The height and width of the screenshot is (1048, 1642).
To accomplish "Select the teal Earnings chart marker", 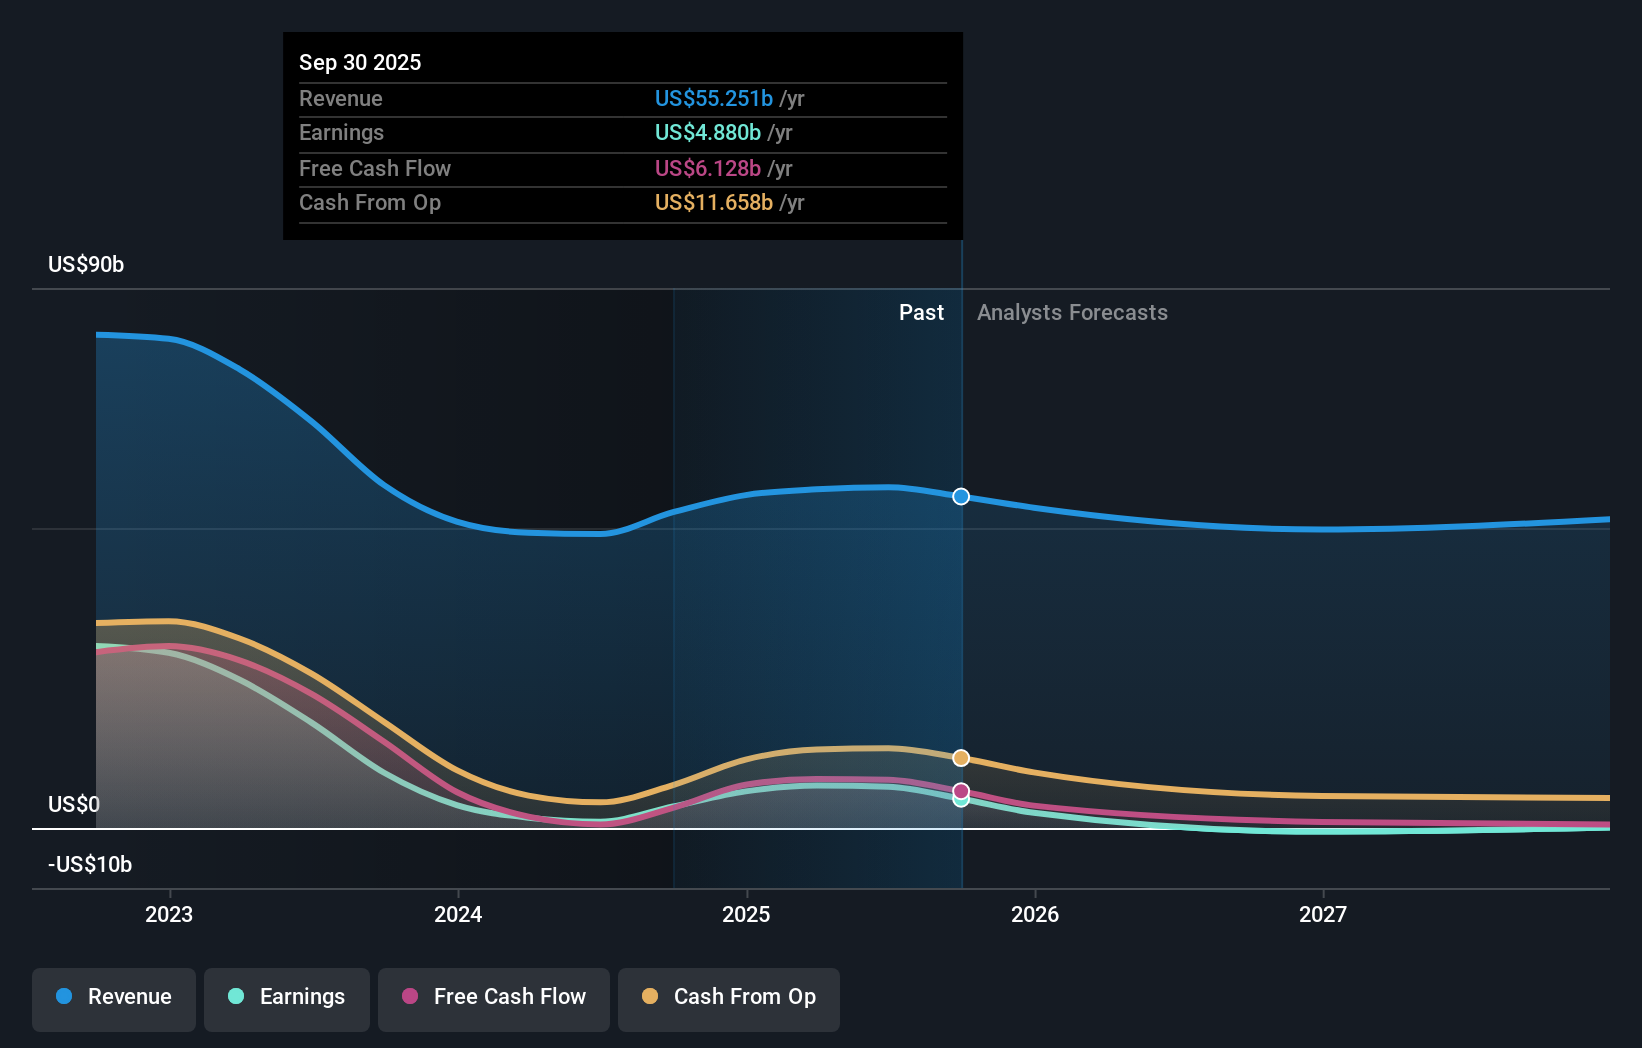I will (x=959, y=800).
